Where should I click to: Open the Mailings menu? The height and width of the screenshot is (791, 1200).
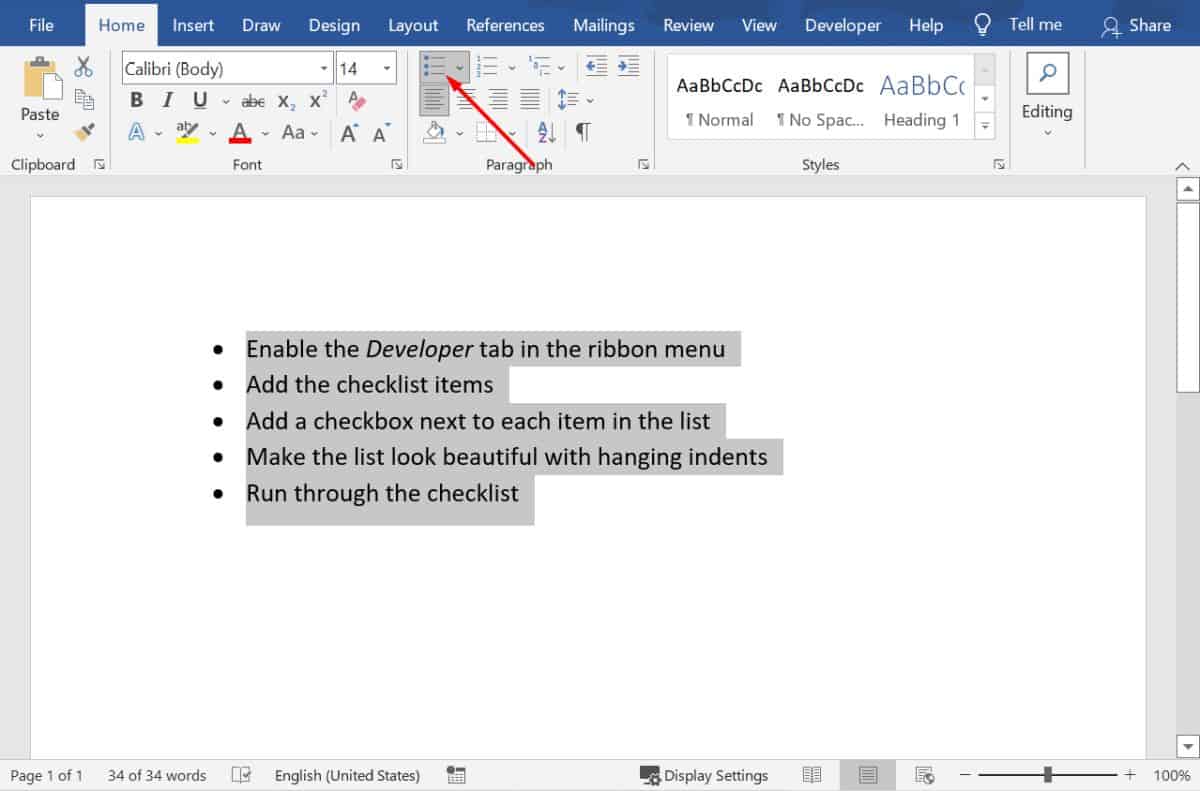[604, 24]
